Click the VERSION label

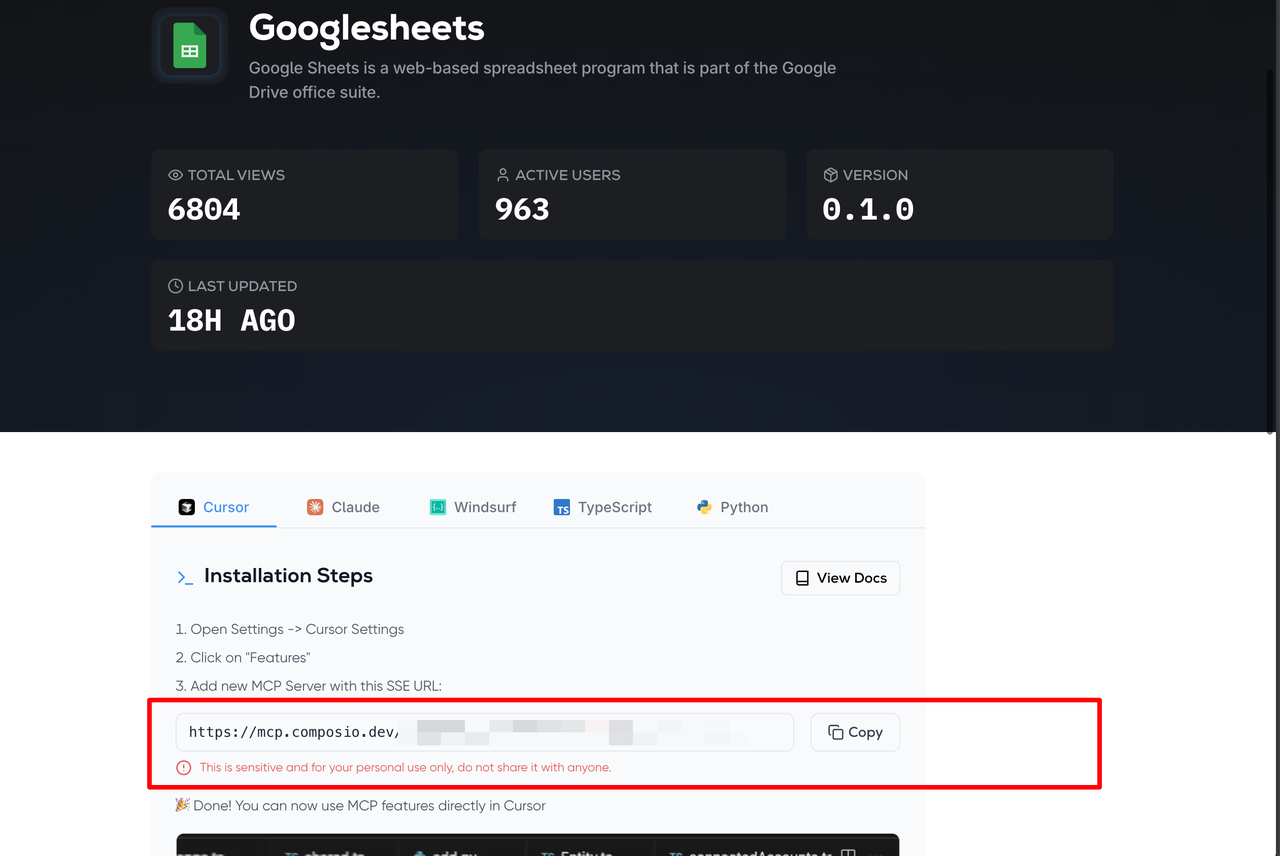(875, 175)
